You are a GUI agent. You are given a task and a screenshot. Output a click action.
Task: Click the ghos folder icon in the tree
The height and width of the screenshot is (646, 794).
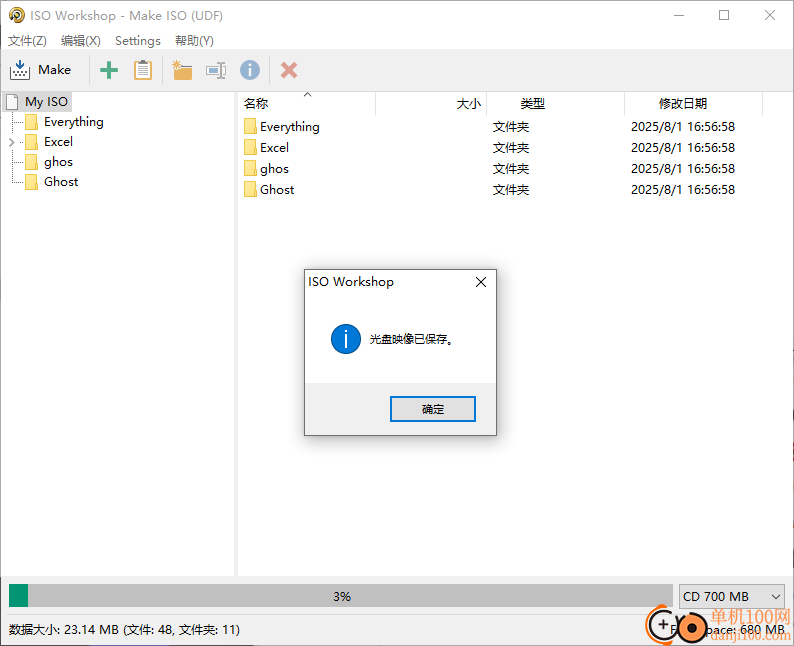pyautogui.click(x=31, y=162)
